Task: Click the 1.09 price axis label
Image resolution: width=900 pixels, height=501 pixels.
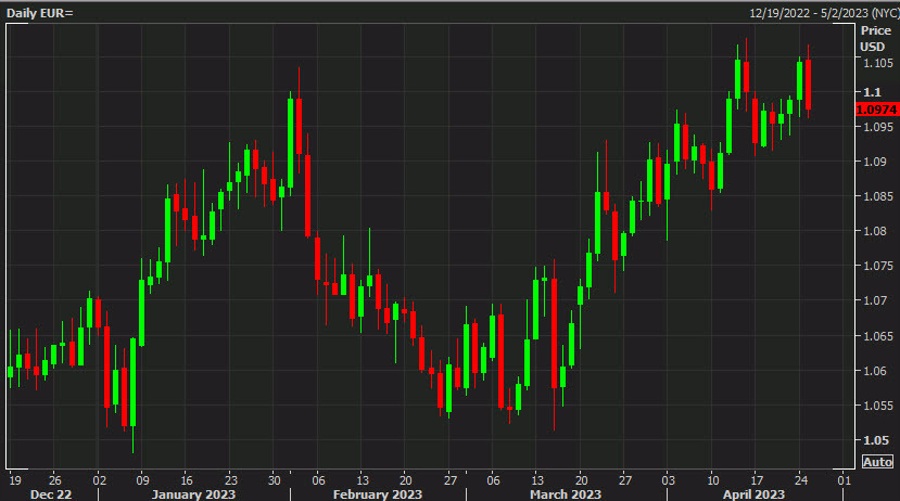Action: pyautogui.click(x=875, y=161)
